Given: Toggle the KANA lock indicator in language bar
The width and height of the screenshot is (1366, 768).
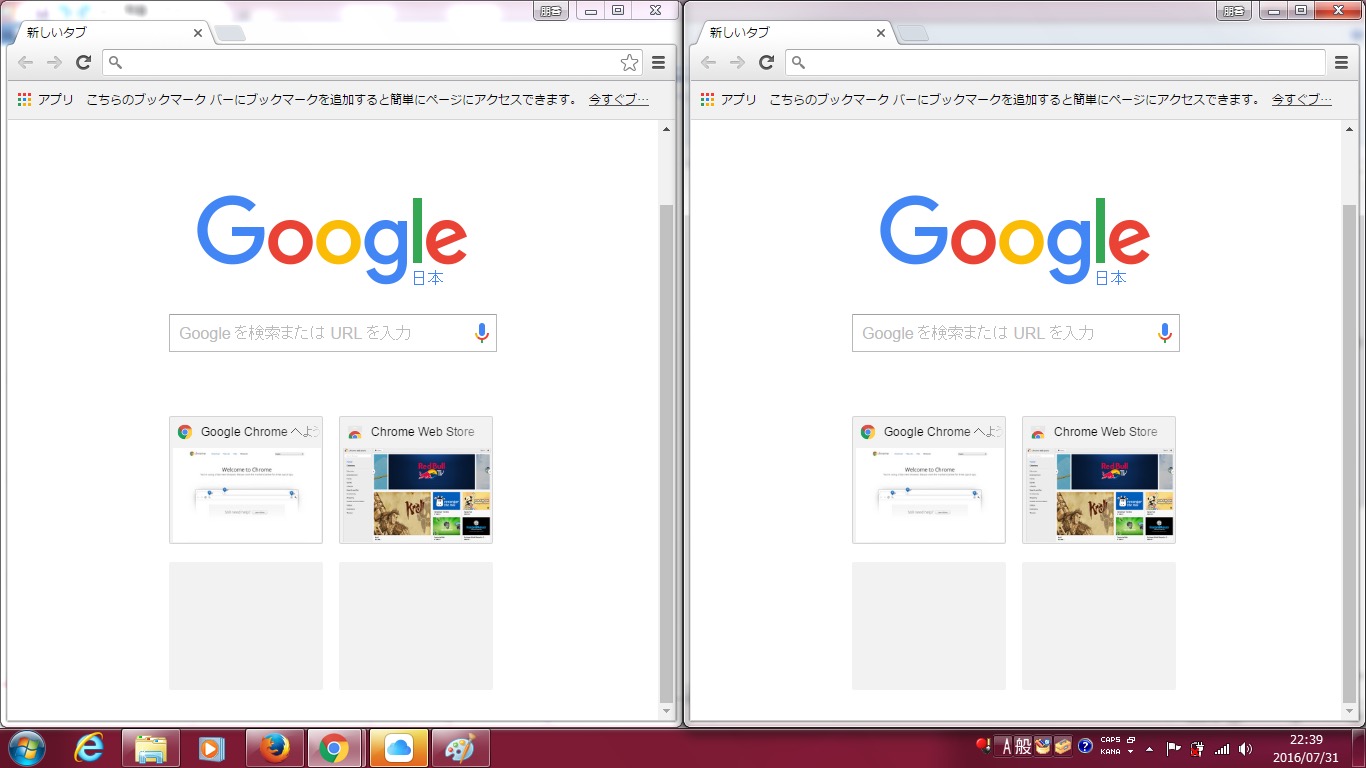Looking at the screenshot, I should tap(1110, 751).
